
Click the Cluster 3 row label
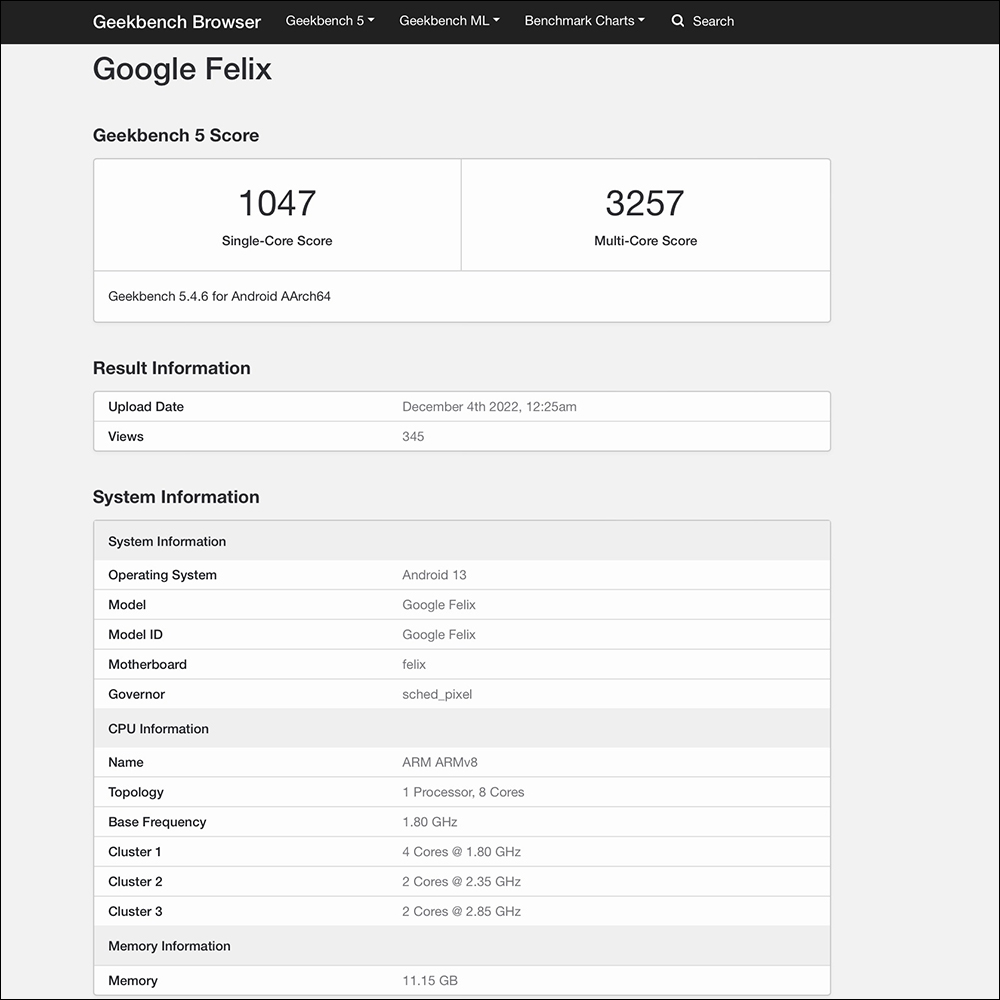[135, 911]
